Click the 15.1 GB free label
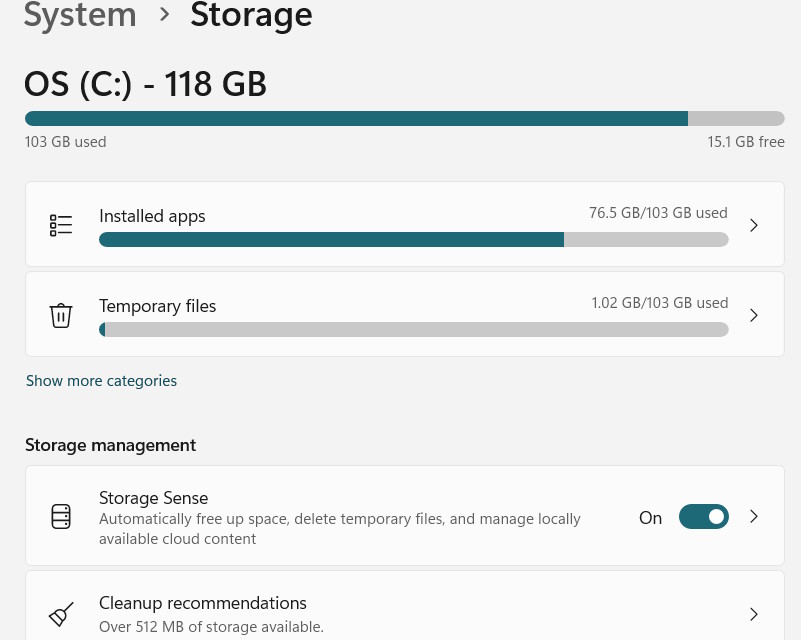The image size is (801, 640). (x=746, y=141)
